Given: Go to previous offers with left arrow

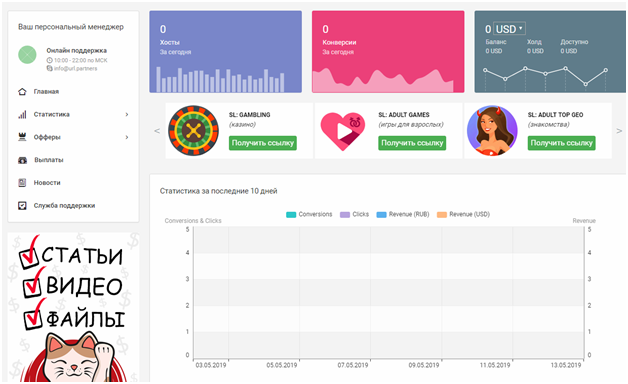Looking at the screenshot, I should pos(157,131).
